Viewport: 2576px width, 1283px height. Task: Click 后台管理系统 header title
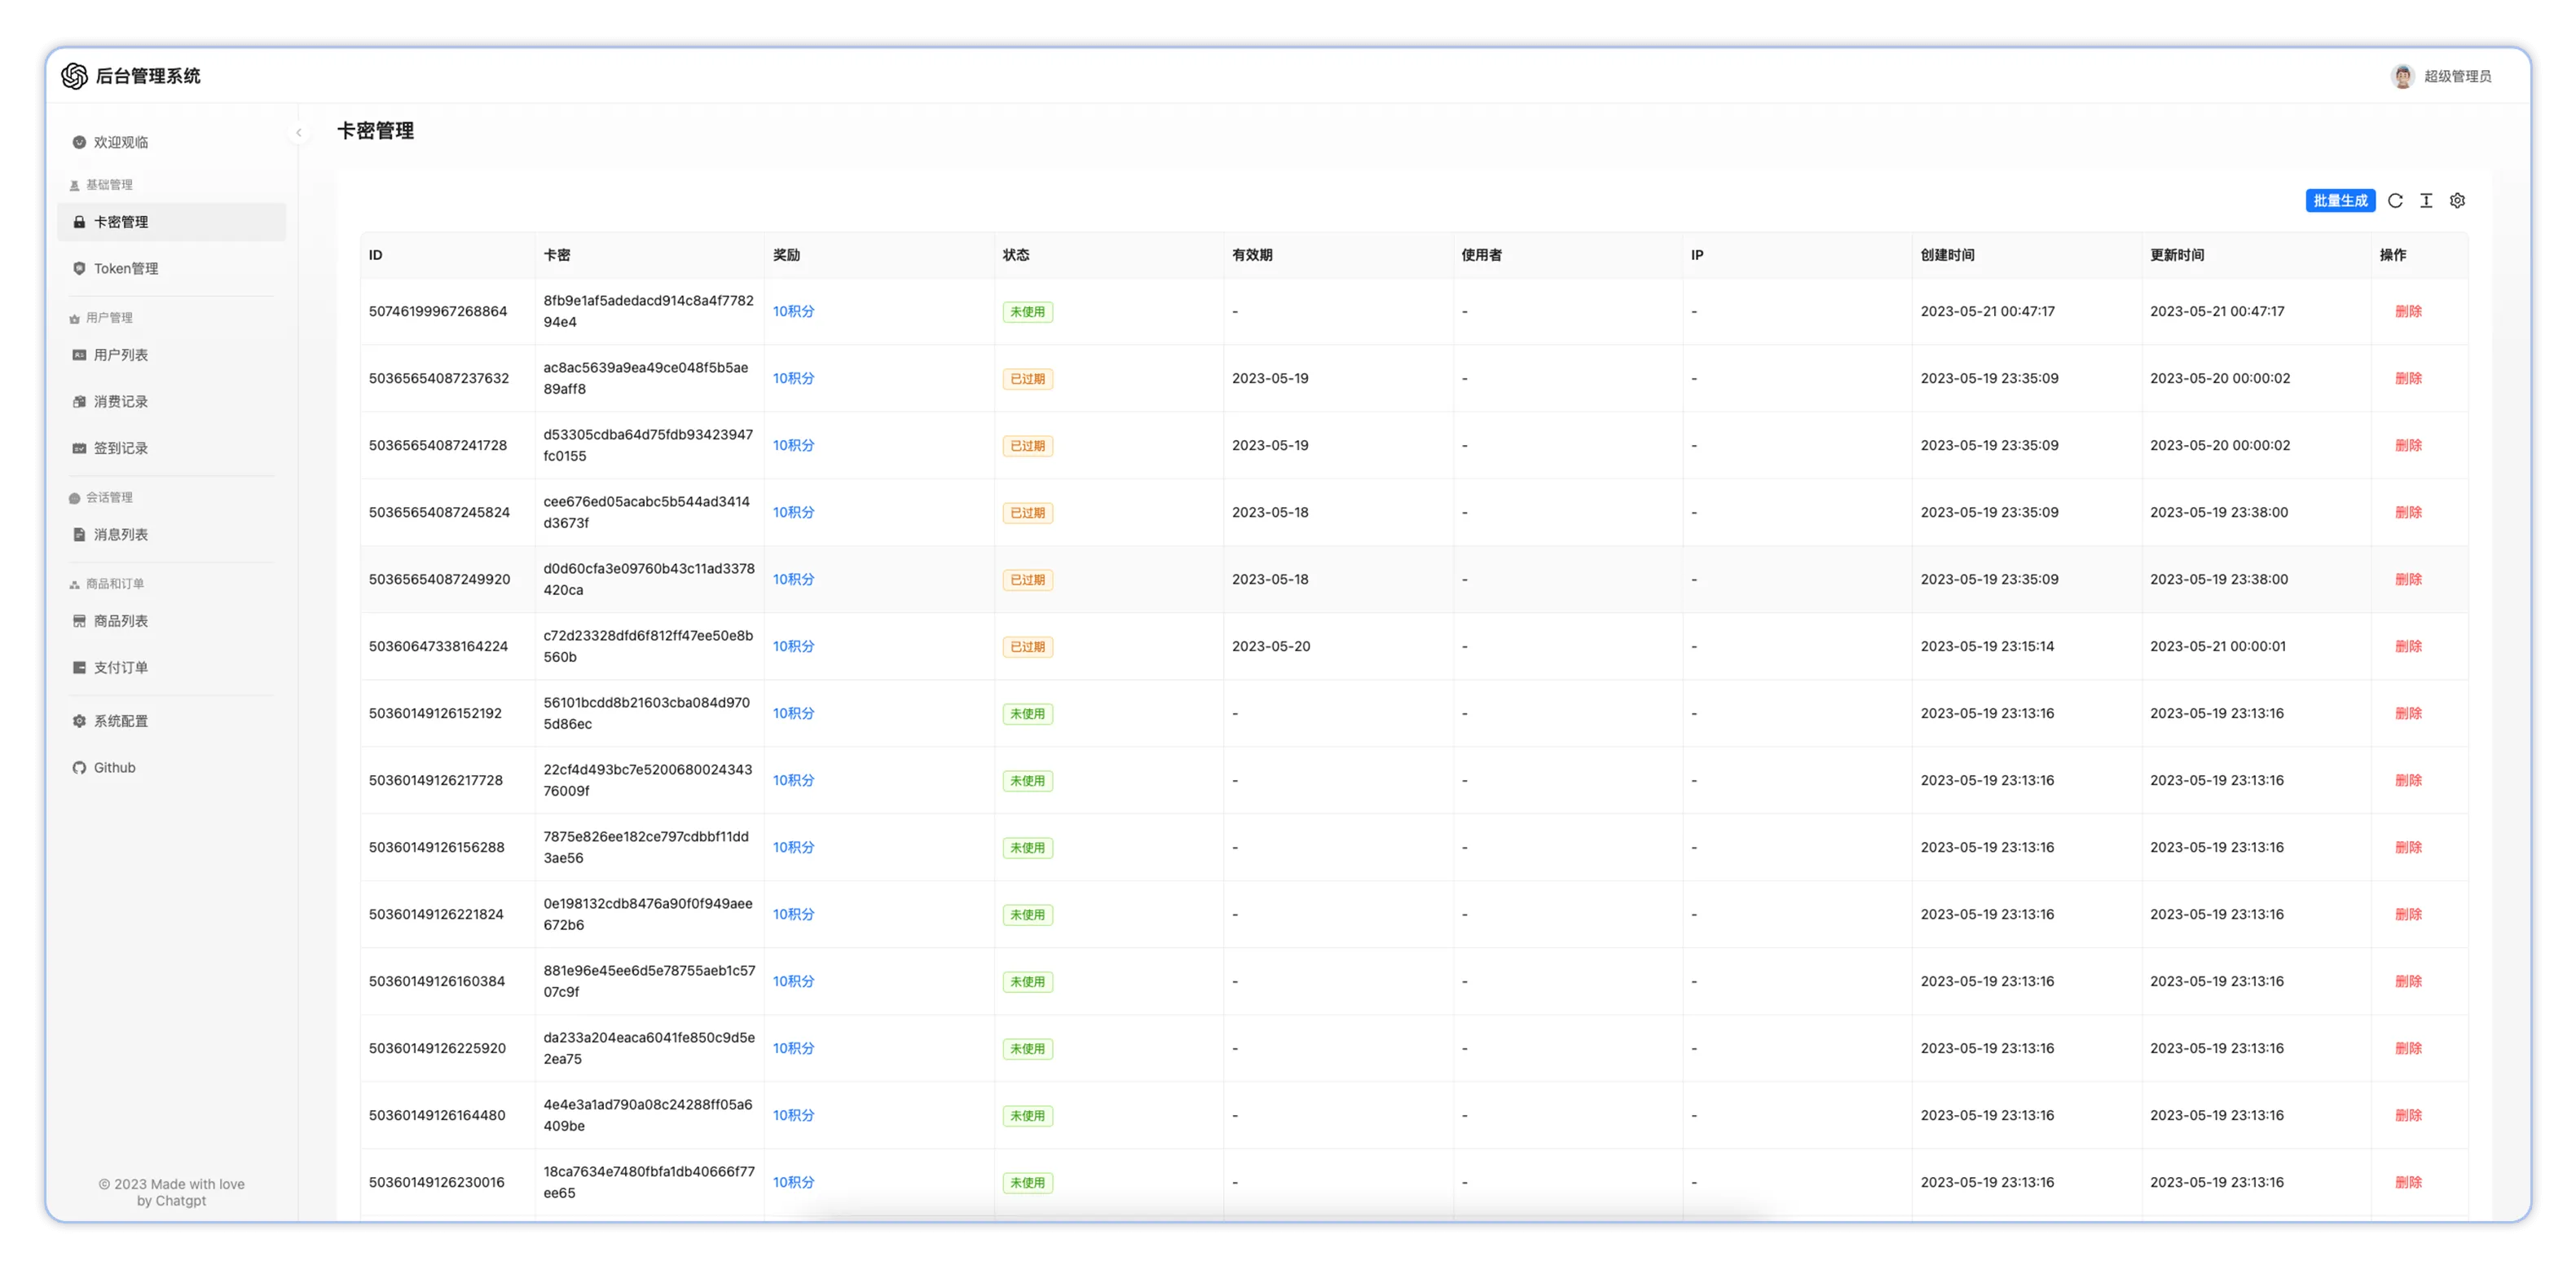click(148, 76)
